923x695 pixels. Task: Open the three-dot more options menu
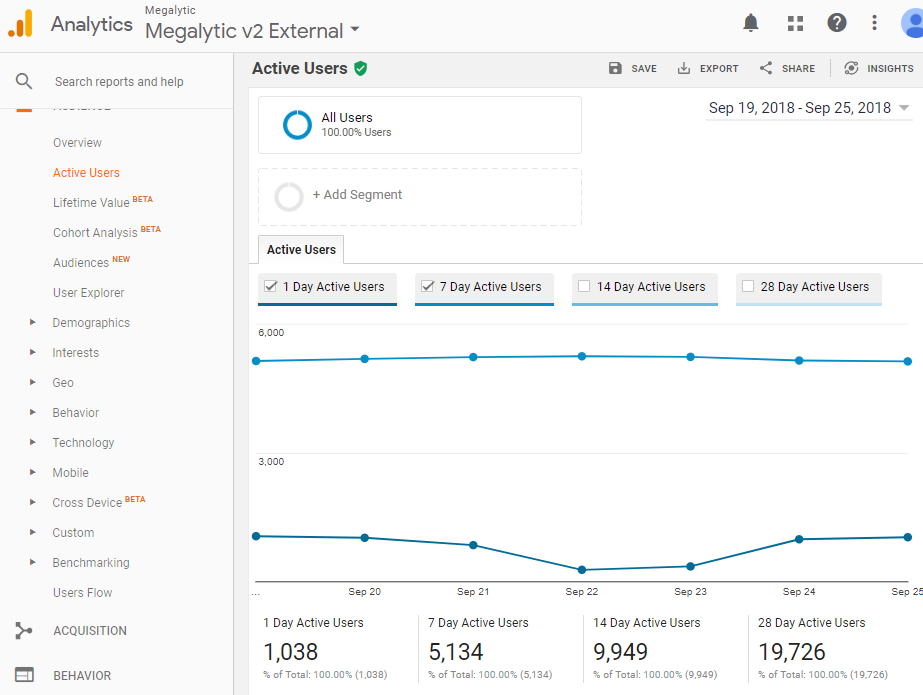pos(875,23)
